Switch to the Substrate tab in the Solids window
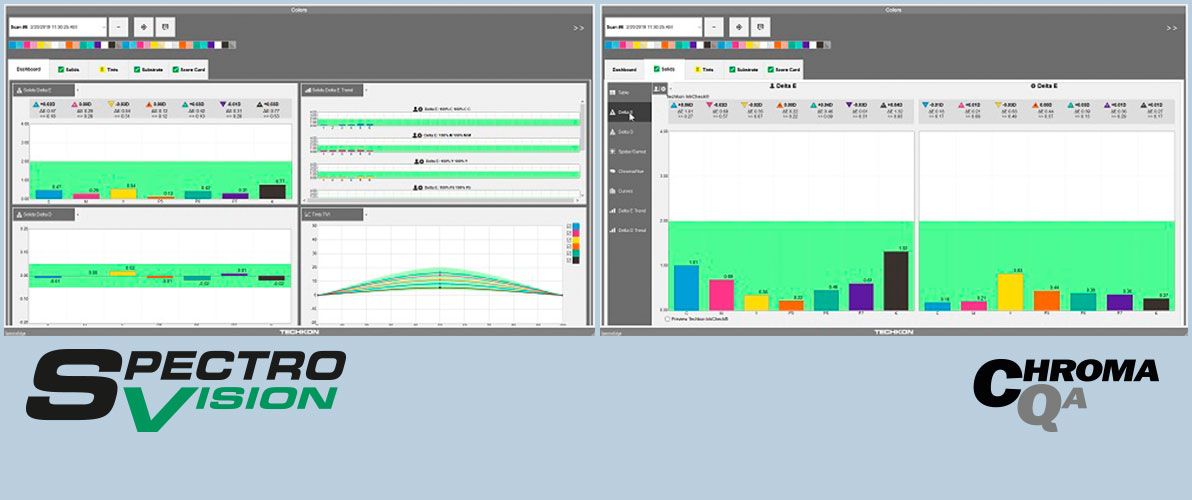This screenshot has width=1192, height=500. tap(744, 69)
